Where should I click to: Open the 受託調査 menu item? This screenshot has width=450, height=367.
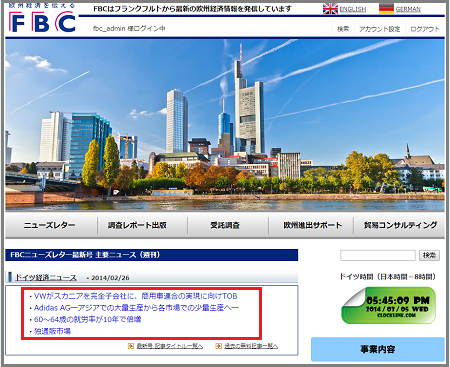pos(225,225)
